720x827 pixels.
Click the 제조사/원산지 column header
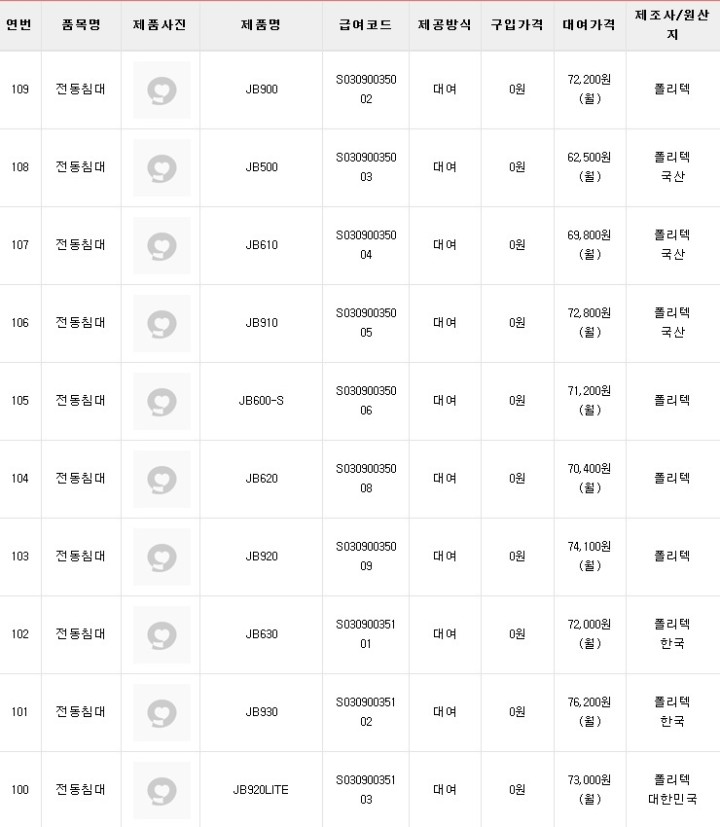(x=672, y=25)
